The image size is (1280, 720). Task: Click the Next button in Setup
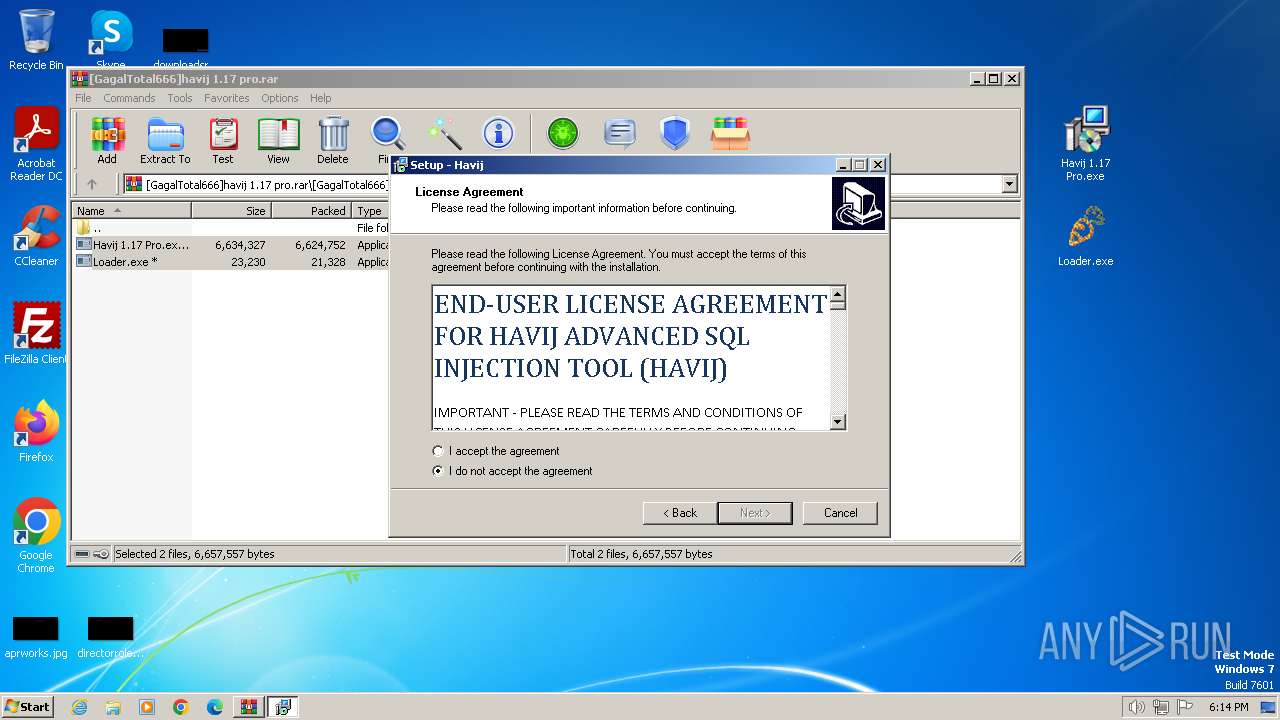pyautogui.click(x=755, y=513)
